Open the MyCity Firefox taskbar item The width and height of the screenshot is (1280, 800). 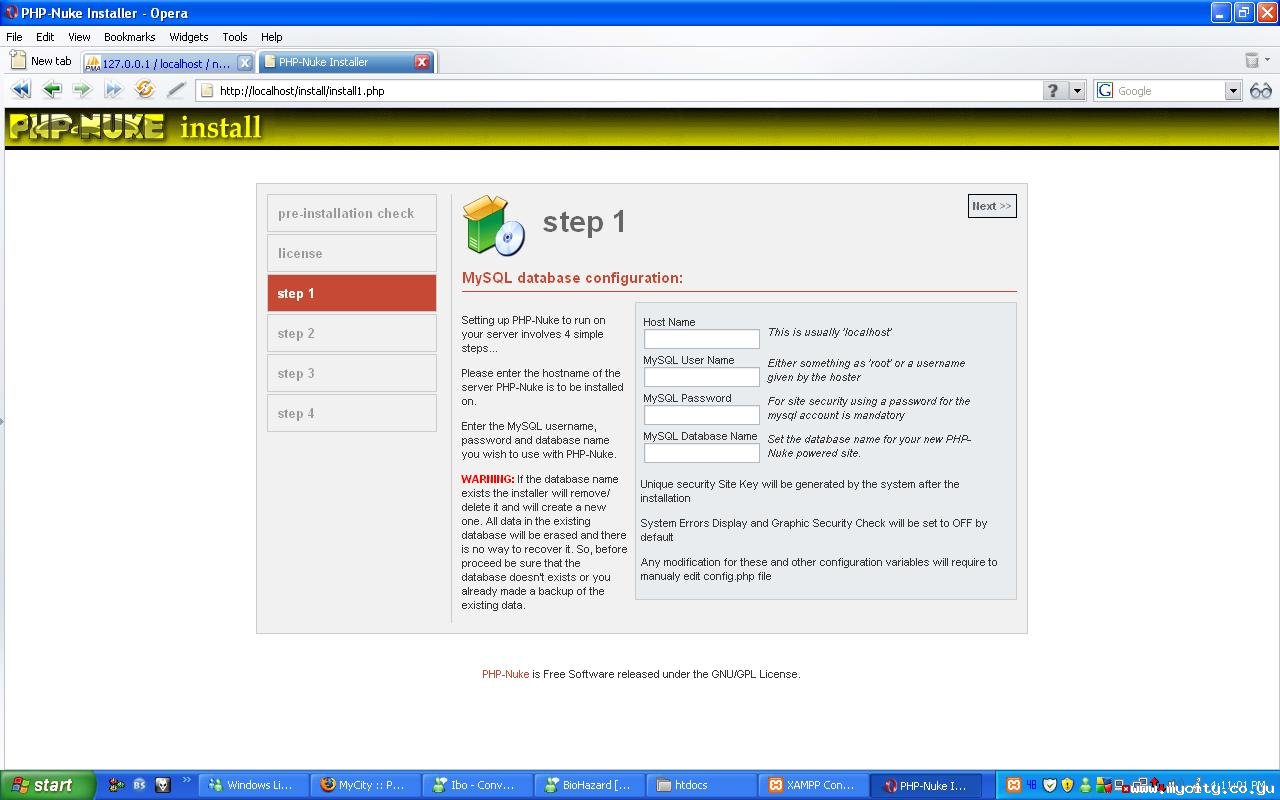366,785
